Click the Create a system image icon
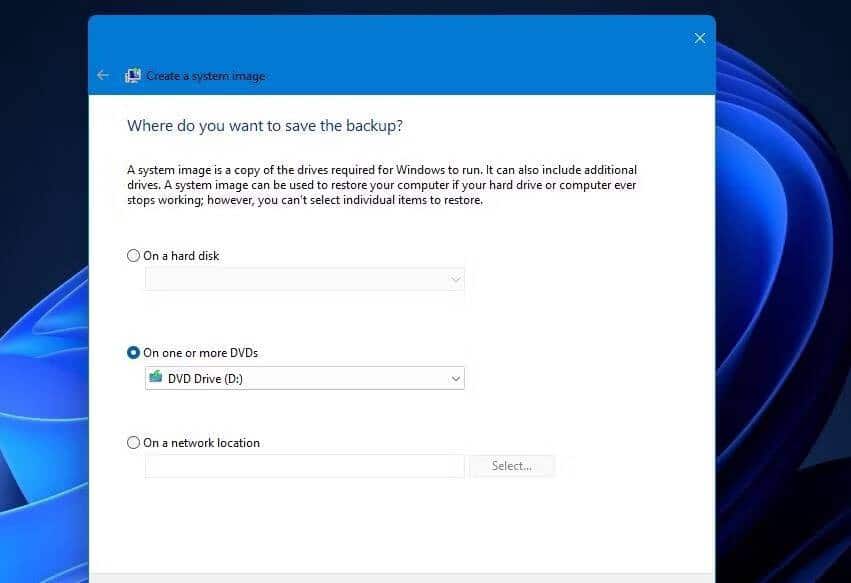This screenshot has height=583, width=851. pyautogui.click(x=134, y=75)
